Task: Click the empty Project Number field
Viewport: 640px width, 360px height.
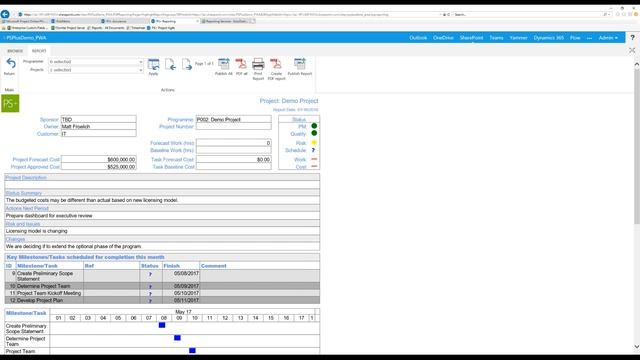Action: [x=233, y=127]
